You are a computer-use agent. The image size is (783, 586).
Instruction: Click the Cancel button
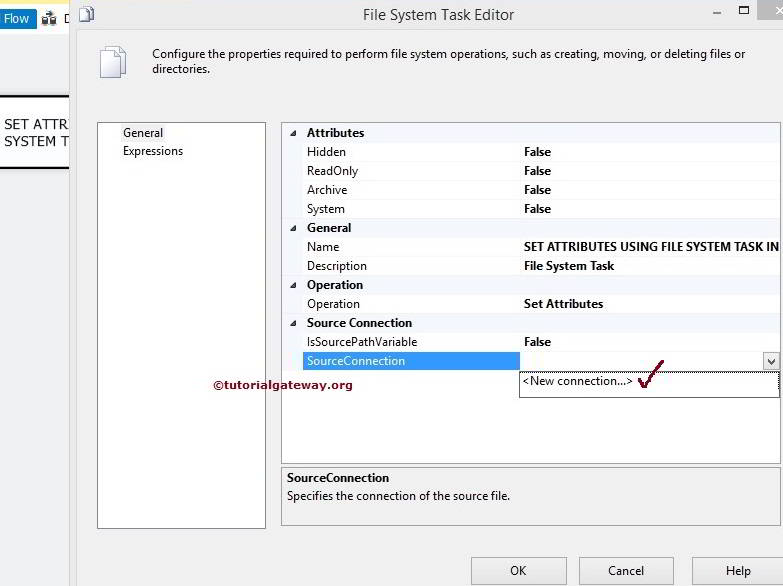tap(626, 571)
